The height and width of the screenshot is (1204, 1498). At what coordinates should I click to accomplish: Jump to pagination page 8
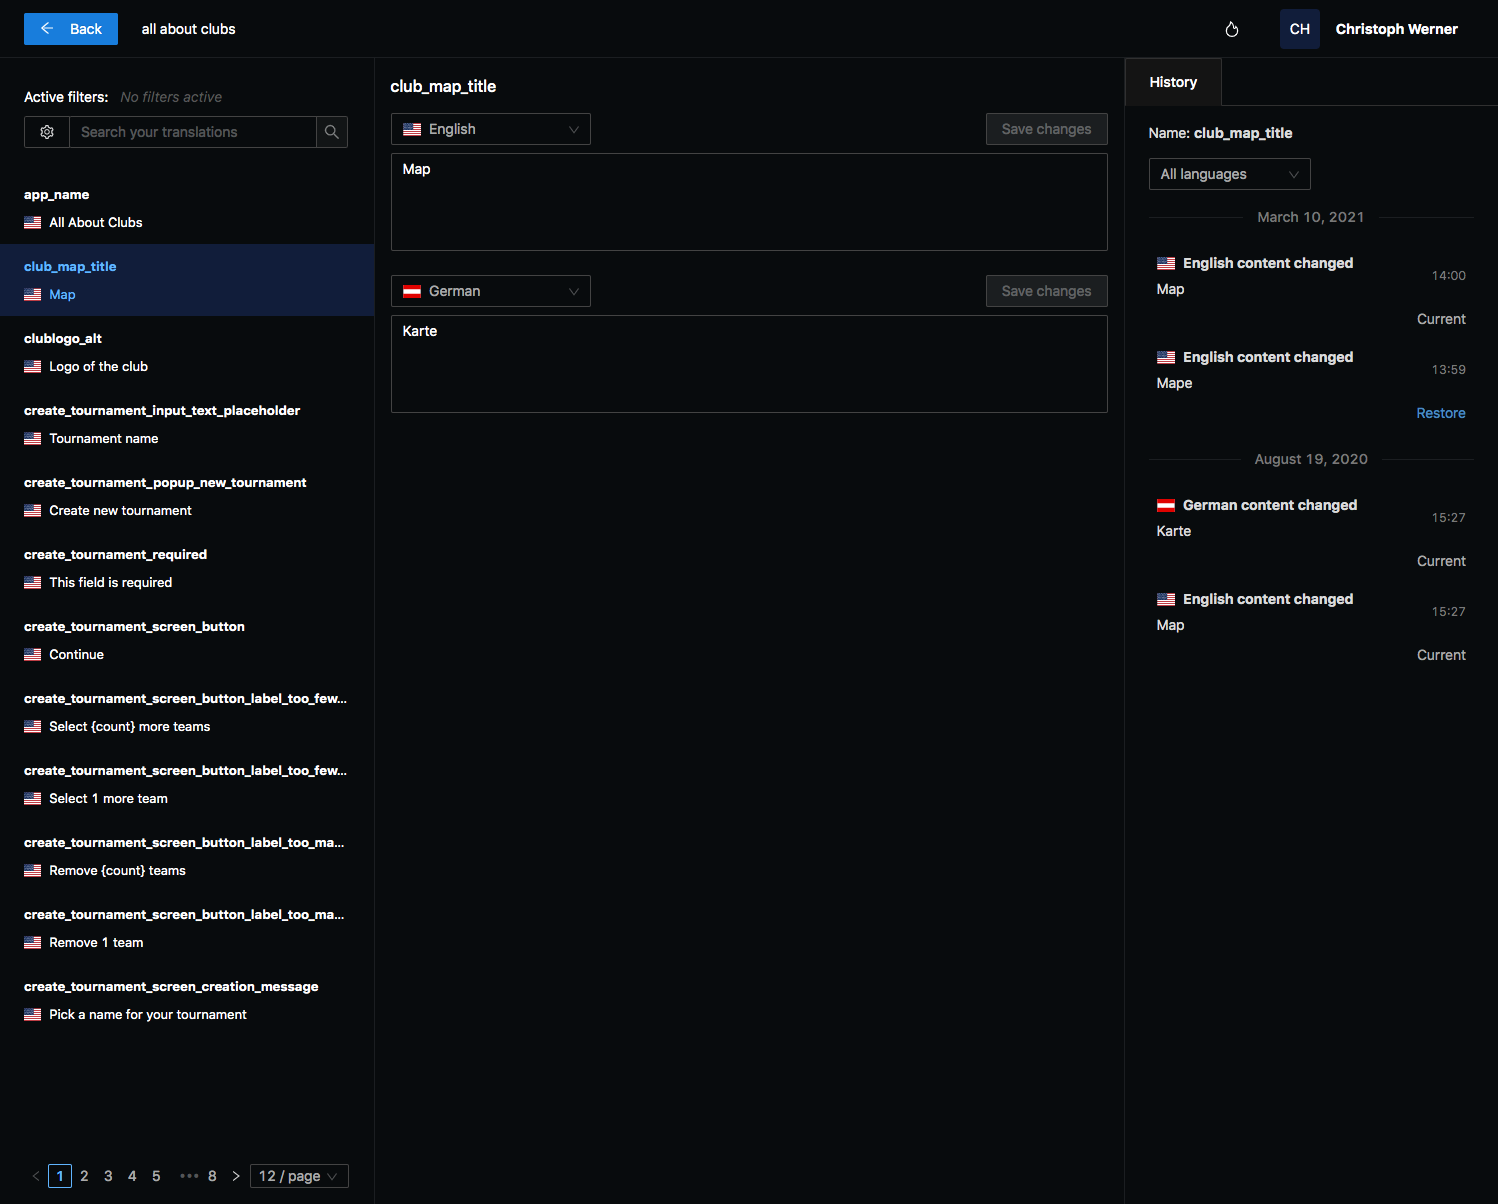point(212,1176)
